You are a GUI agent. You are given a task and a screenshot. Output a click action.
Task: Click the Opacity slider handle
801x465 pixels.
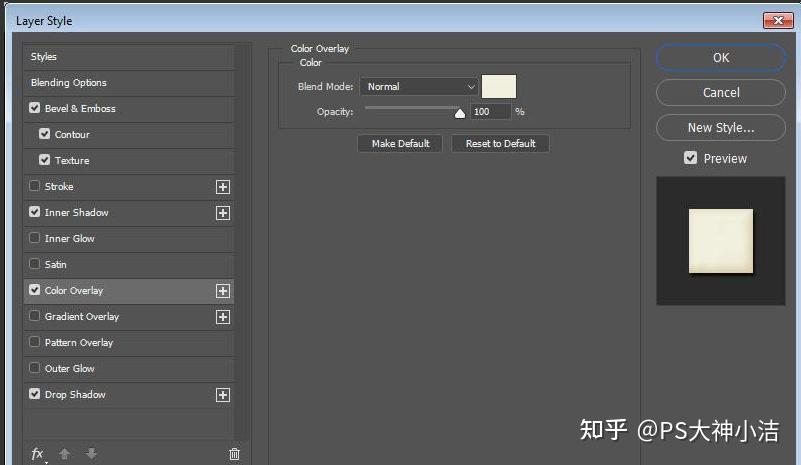coord(460,113)
